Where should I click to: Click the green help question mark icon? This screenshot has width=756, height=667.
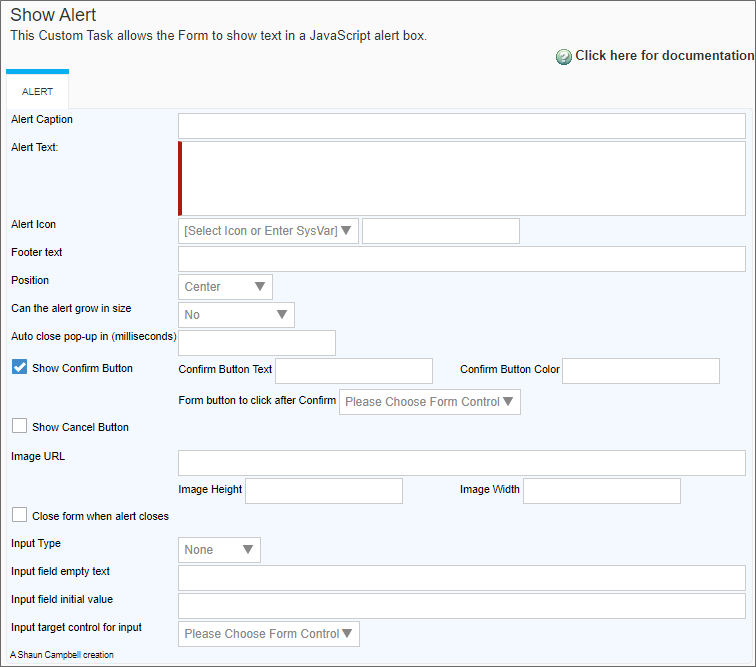[564, 57]
